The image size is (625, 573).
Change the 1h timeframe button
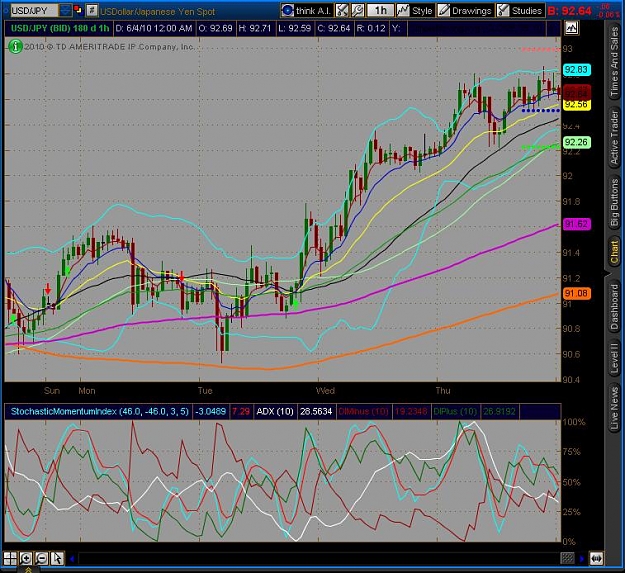click(381, 10)
